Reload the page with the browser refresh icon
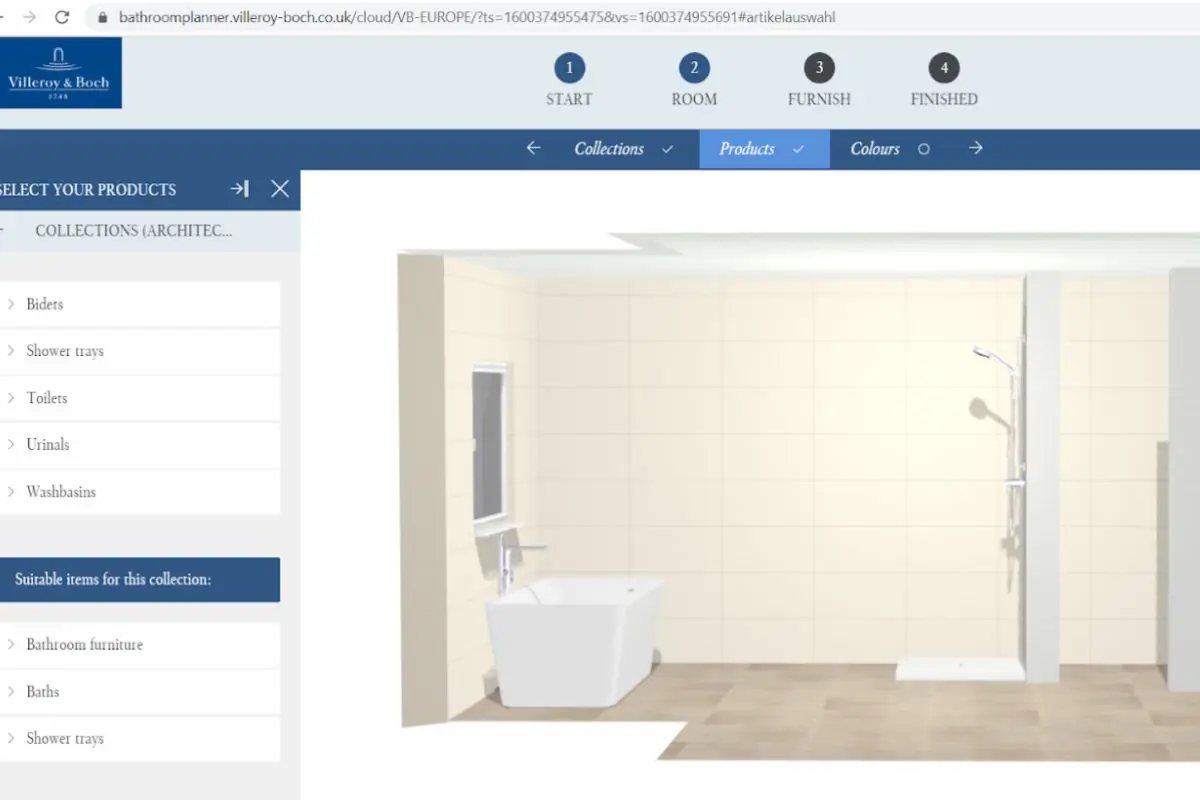Image resolution: width=1200 pixels, height=800 pixels. coord(62,17)
